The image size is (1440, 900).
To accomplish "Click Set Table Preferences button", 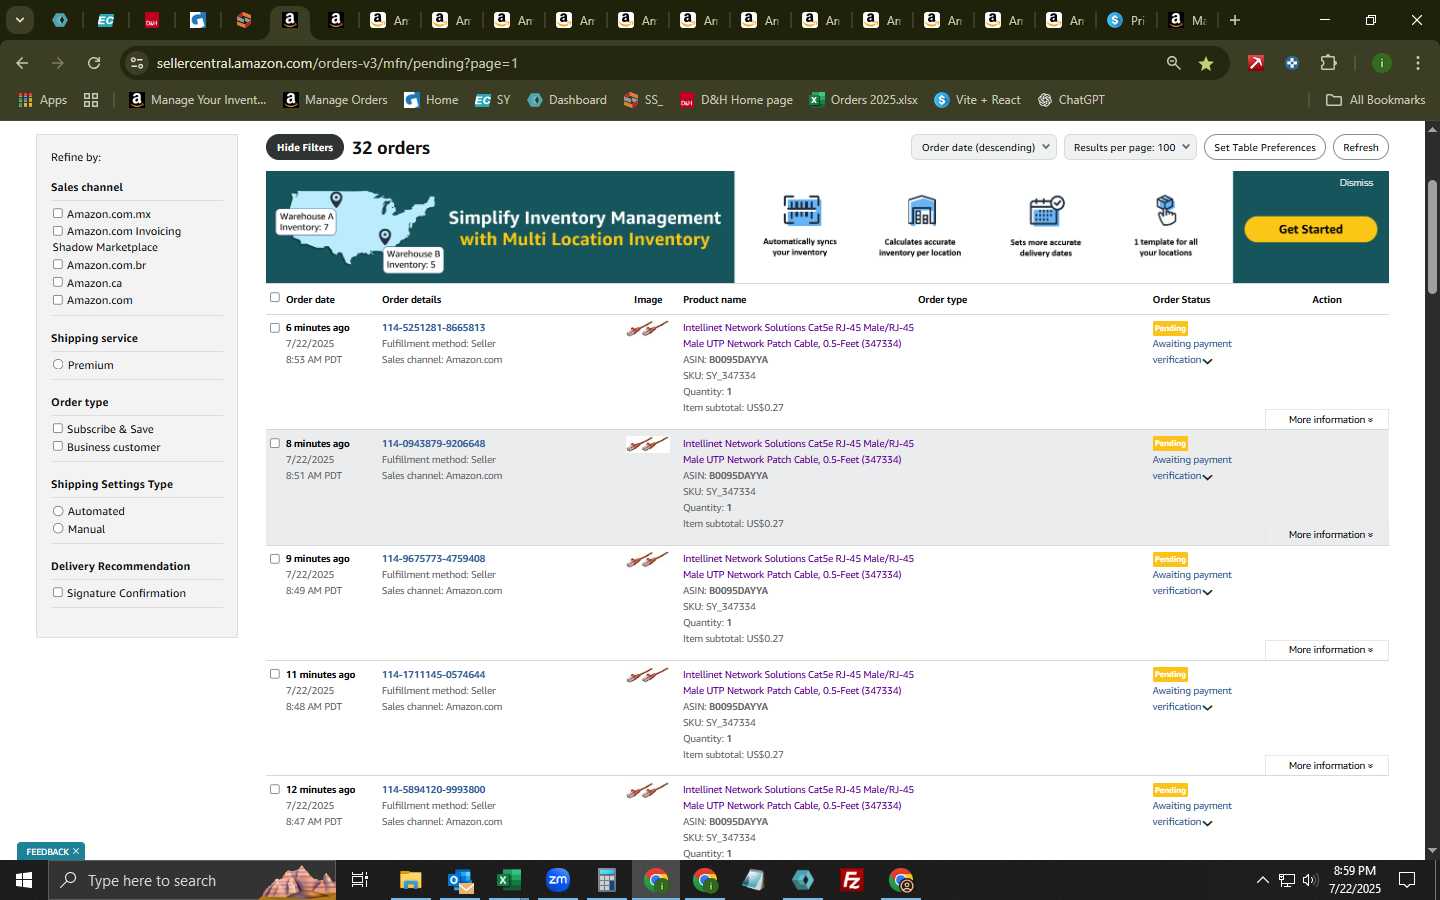I will pos(1264,147).
